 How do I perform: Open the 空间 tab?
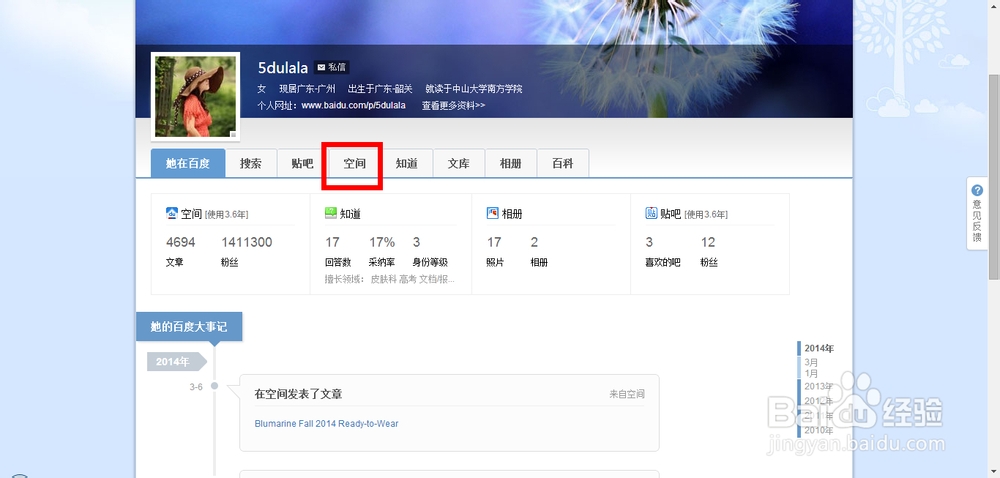click(x=355, y=163)
